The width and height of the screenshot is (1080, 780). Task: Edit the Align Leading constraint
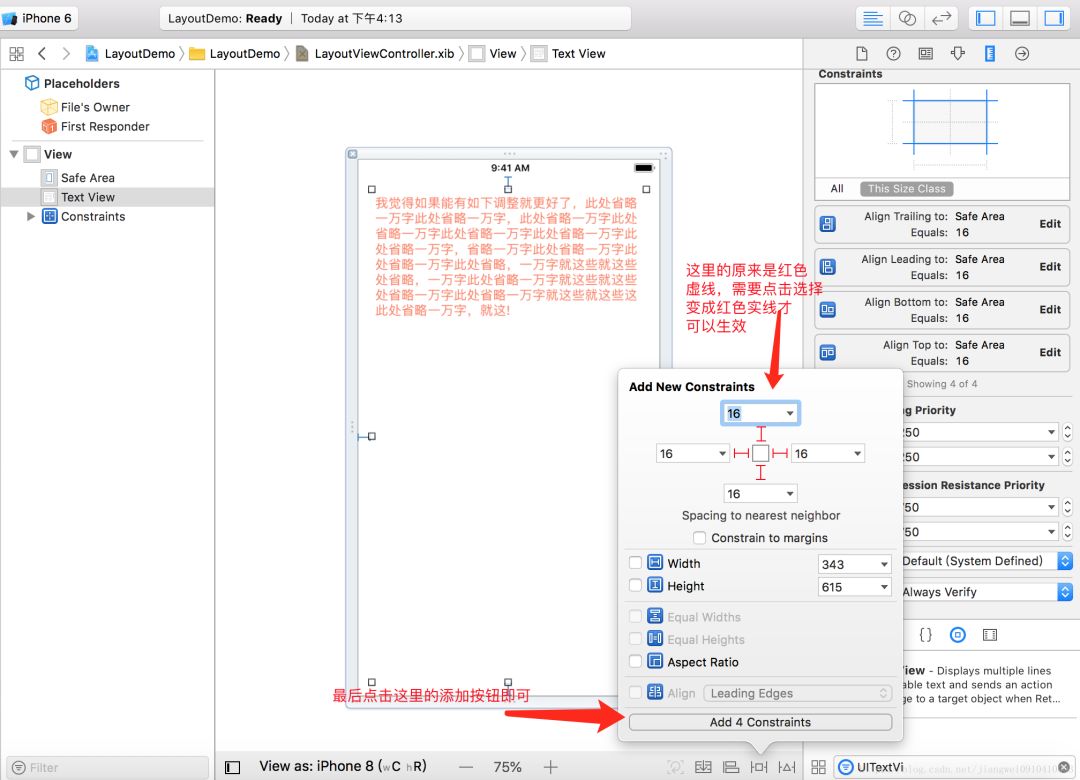coord(1050,267)
